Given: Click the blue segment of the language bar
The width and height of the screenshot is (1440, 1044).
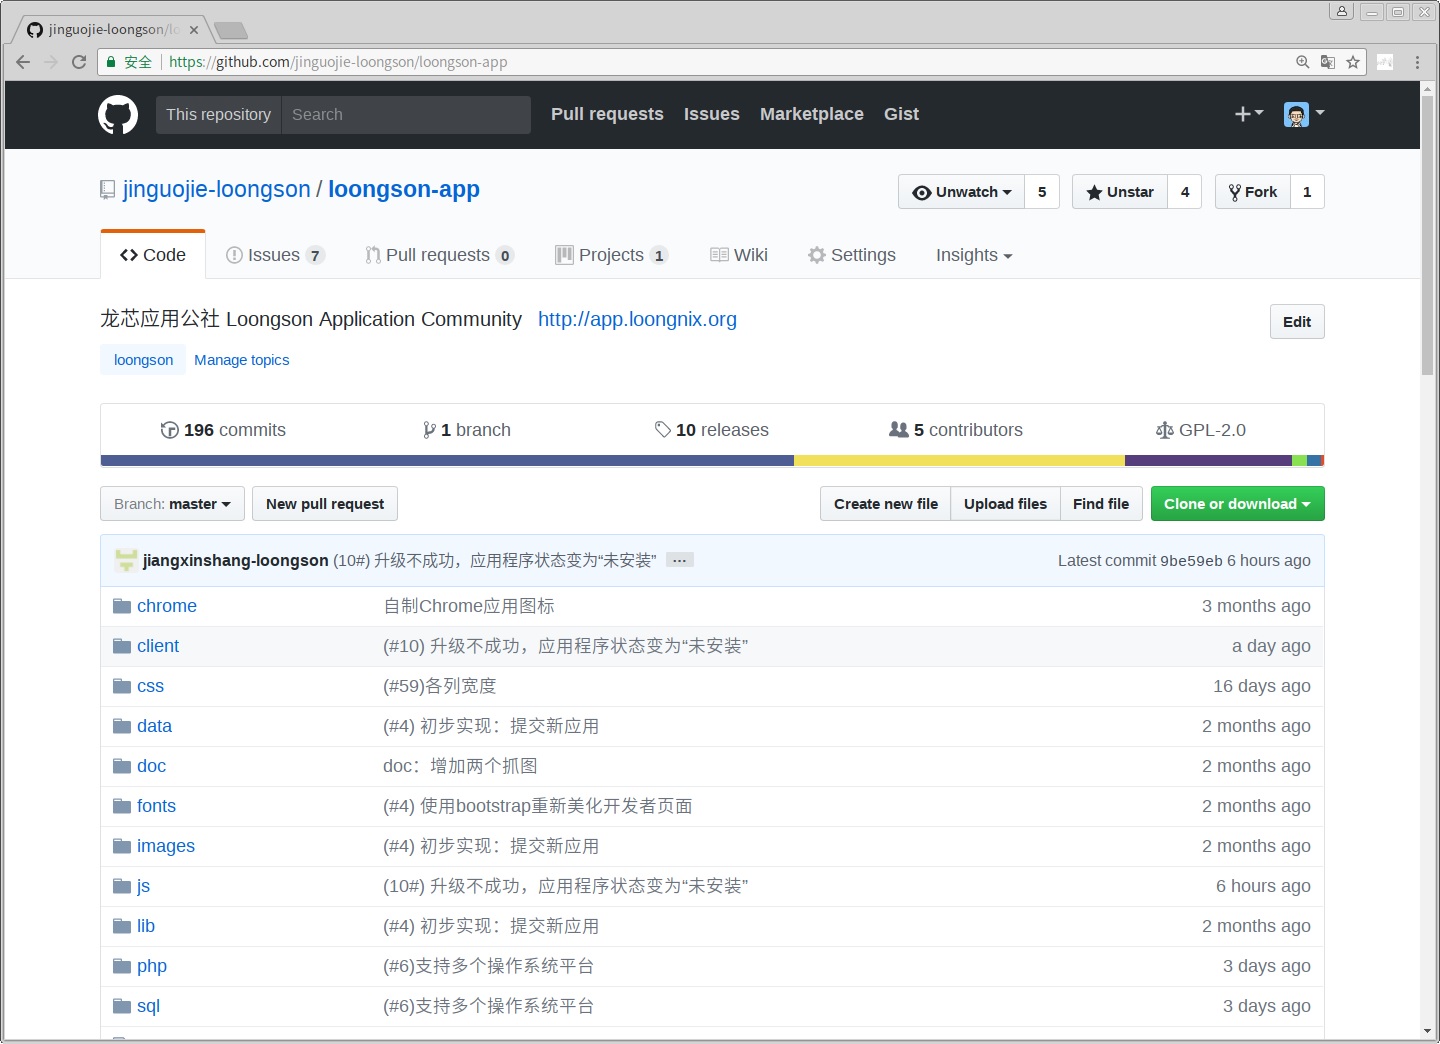Looking at the screenshot, I should [x=447, y=461].
